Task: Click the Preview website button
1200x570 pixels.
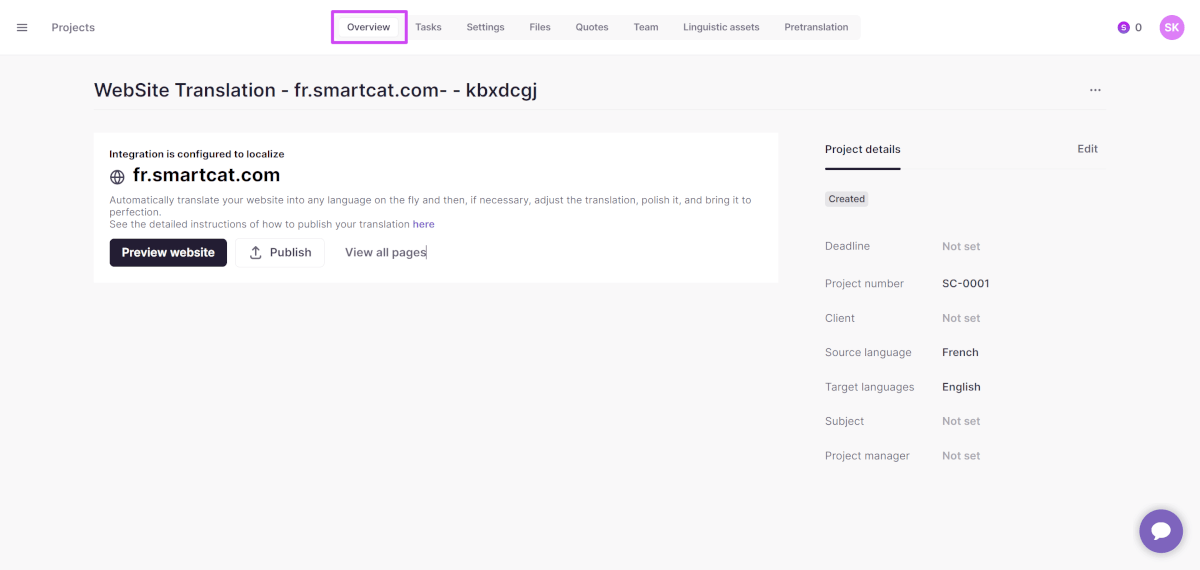Action: (168, 252)
